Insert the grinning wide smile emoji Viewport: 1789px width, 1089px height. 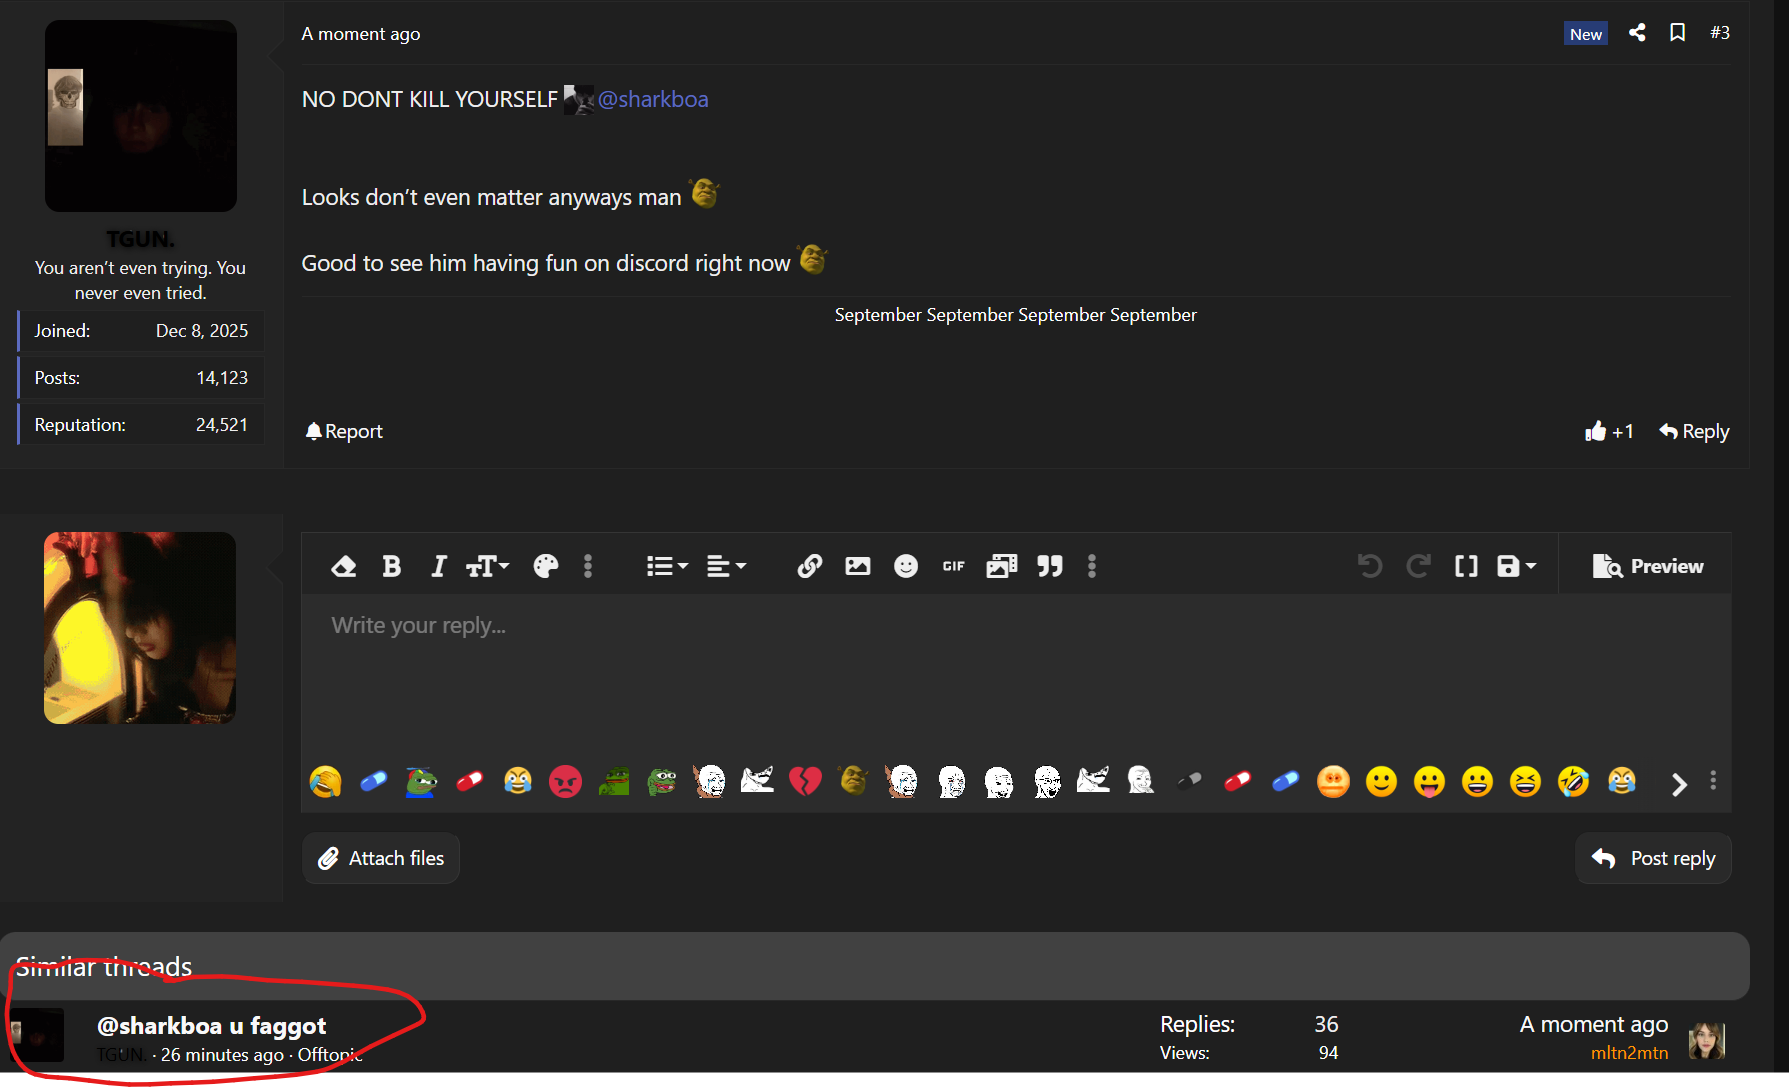tap(1478, 781)
